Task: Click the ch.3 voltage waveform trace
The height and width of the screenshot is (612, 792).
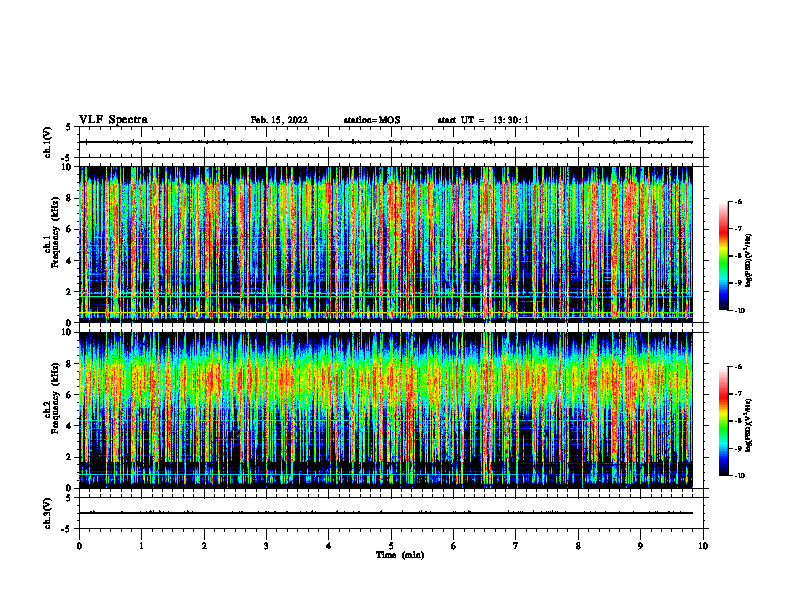Action: point(386,513)
